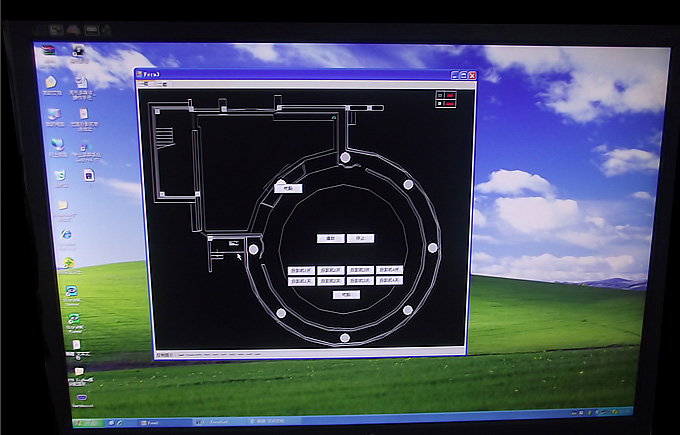The image size is (680, 435).
Task: Switch to the third taskbar window button
Action: (x=273, y=421)
